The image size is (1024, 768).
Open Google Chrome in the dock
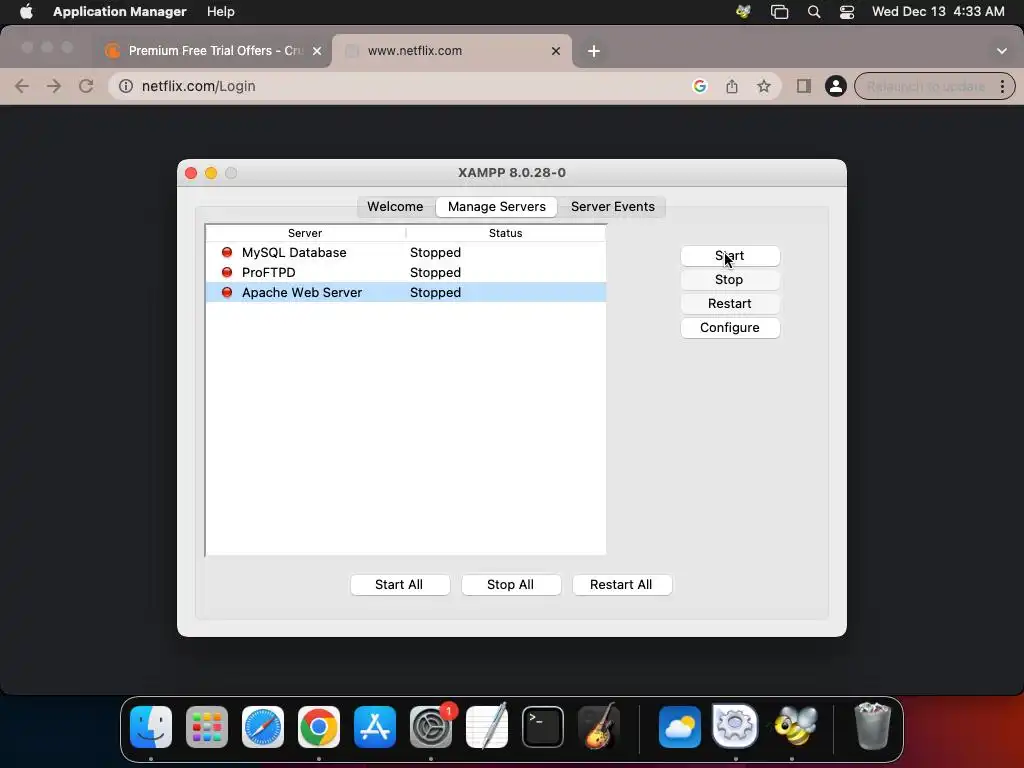point(319,727)
